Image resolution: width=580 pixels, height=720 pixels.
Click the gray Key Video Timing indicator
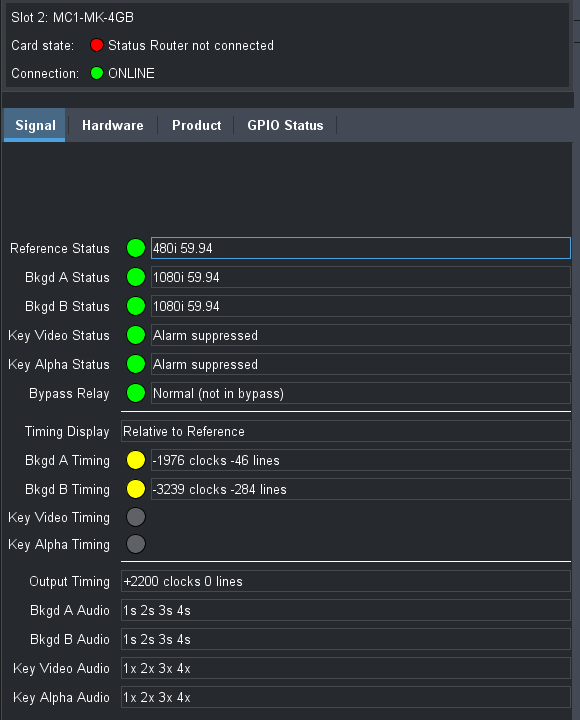(x=136, y=517)
